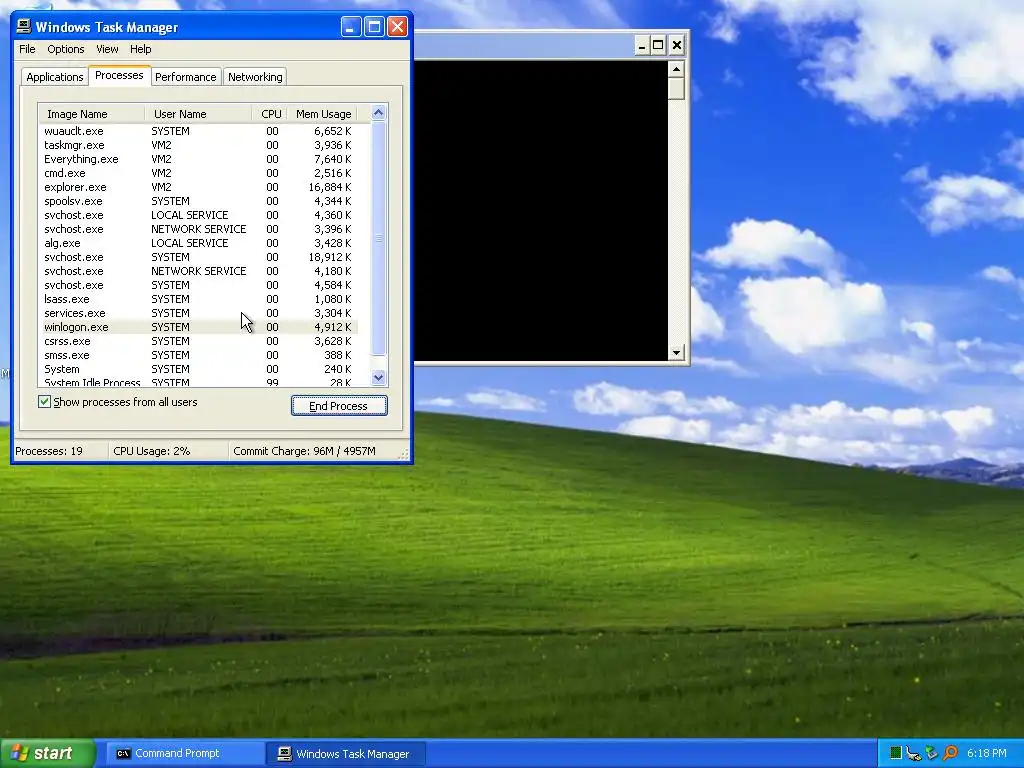Image resolution: width=1024 pixels, height=768 pixels.
Task: Select the alg.exe process
Action: point(199,243)
